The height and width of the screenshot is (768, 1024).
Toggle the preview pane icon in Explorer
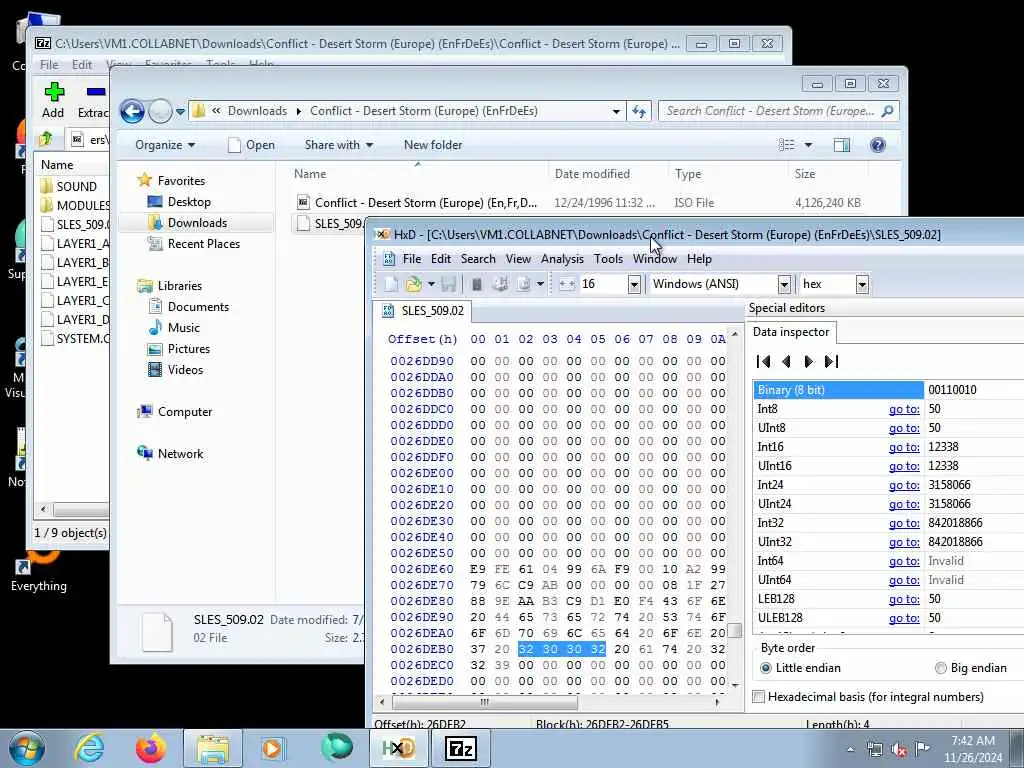pyautogui.click(x=842, y=145)
